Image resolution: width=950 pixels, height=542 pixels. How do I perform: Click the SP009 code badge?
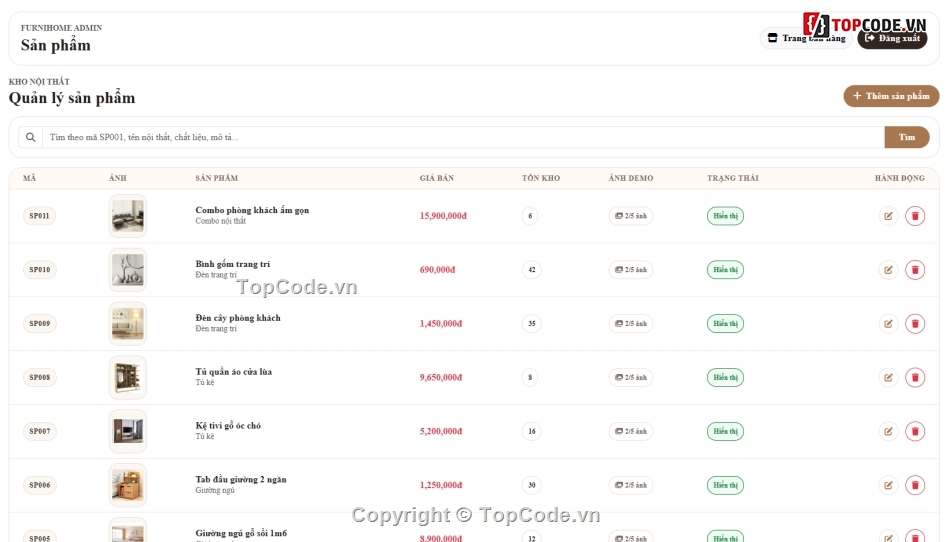coord(39,323)
